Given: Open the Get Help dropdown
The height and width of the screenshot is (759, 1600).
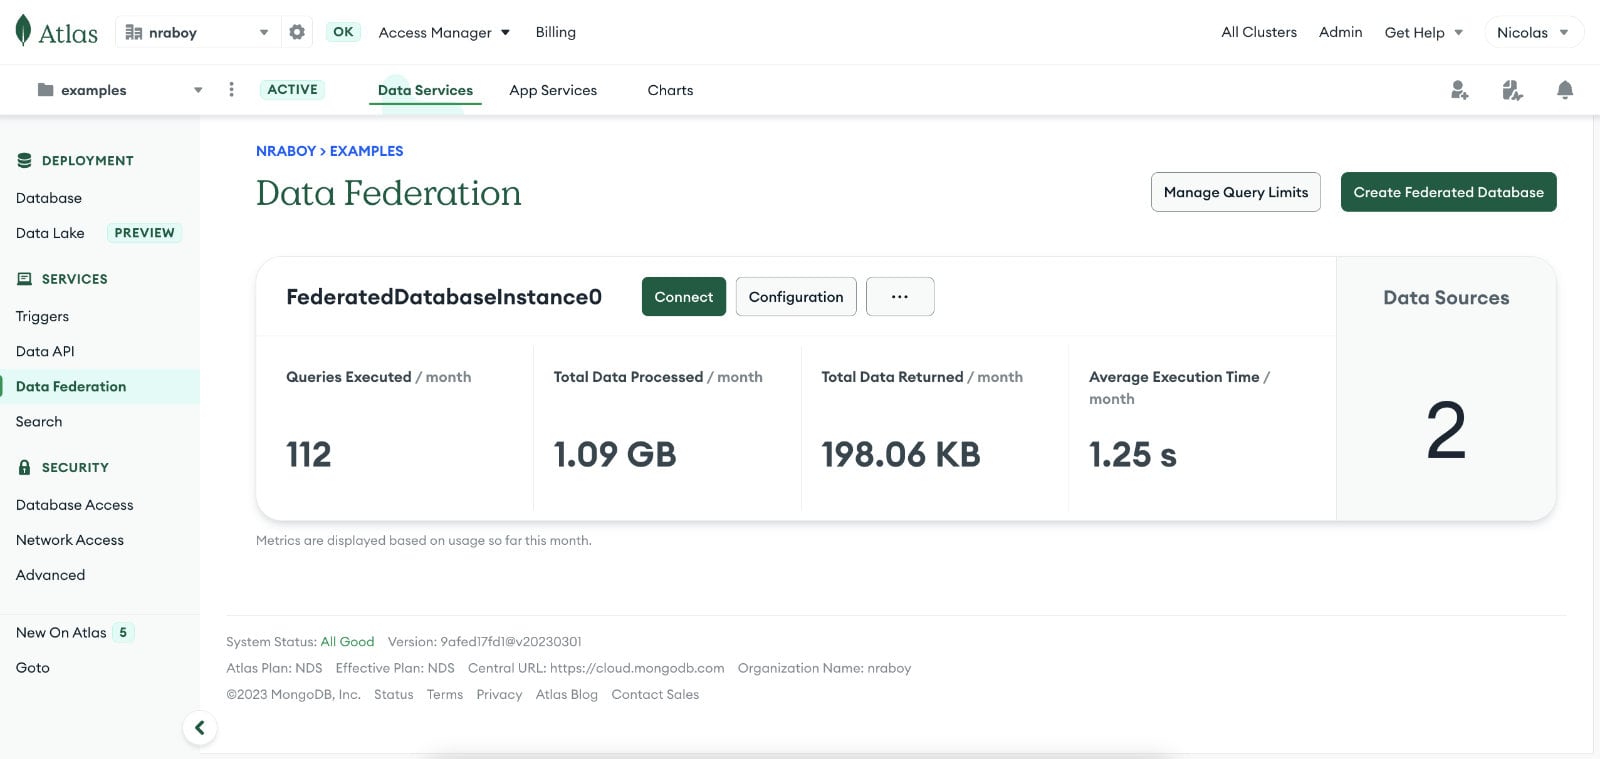Looking at the screenshot, I should click(1424, 32).
